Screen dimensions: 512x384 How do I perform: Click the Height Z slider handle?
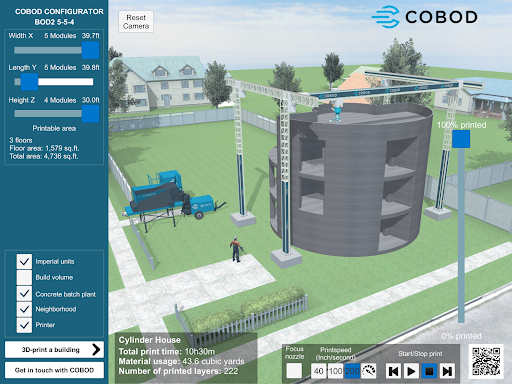pos(90,114)
